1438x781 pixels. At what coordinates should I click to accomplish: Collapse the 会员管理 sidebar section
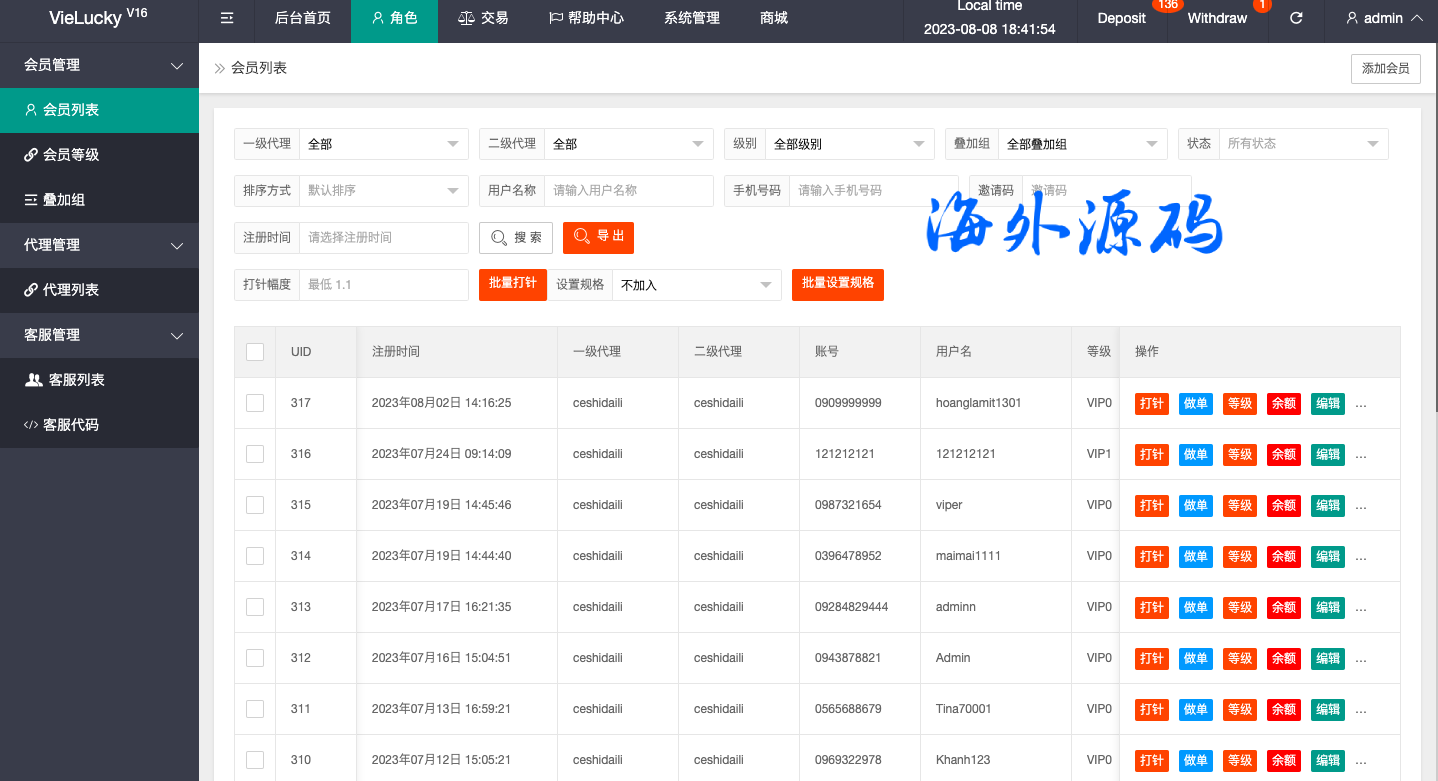click(x=99, y=65)
